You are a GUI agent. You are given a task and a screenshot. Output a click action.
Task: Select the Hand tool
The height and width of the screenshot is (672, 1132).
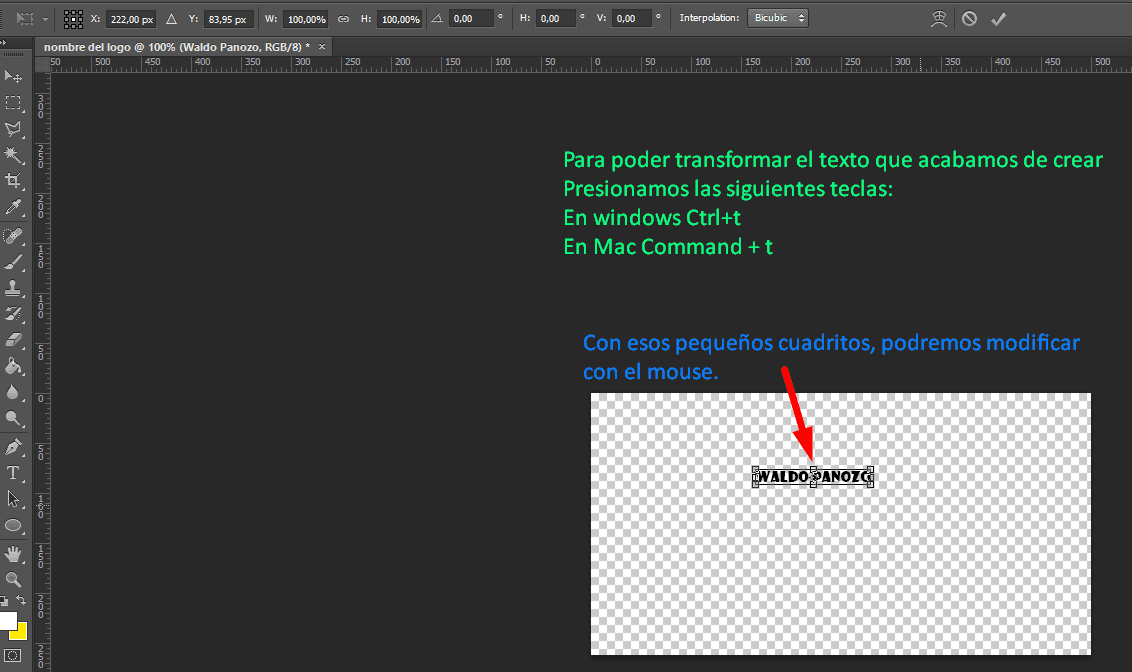[x=13, y=554]
